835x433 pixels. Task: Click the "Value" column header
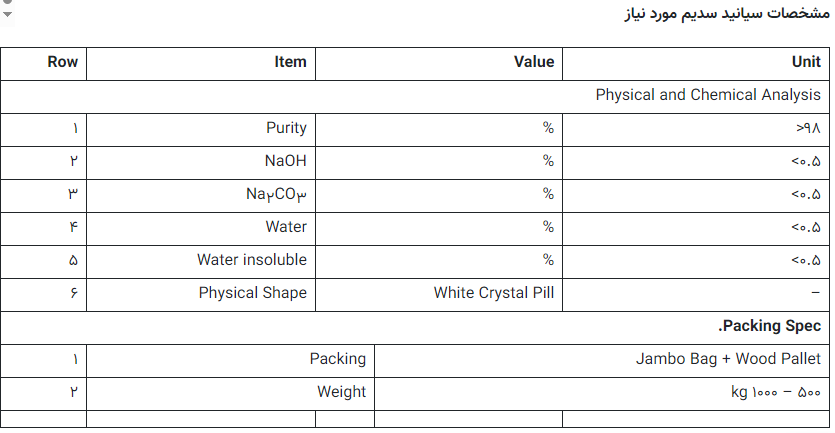533,62
